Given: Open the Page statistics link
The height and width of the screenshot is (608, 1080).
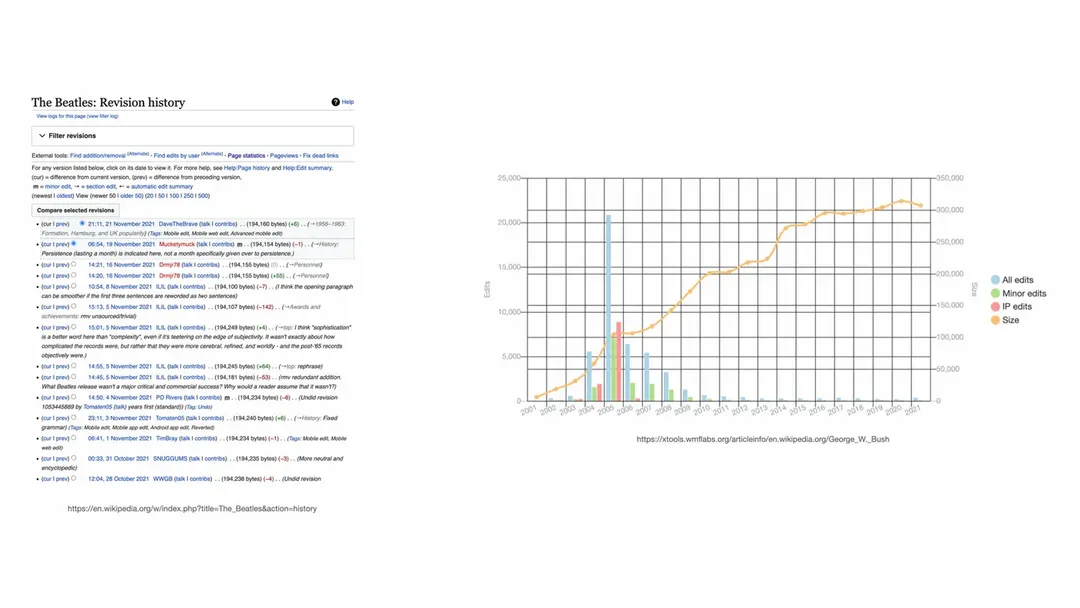Looking at the screenshot, I should point(246,156).
